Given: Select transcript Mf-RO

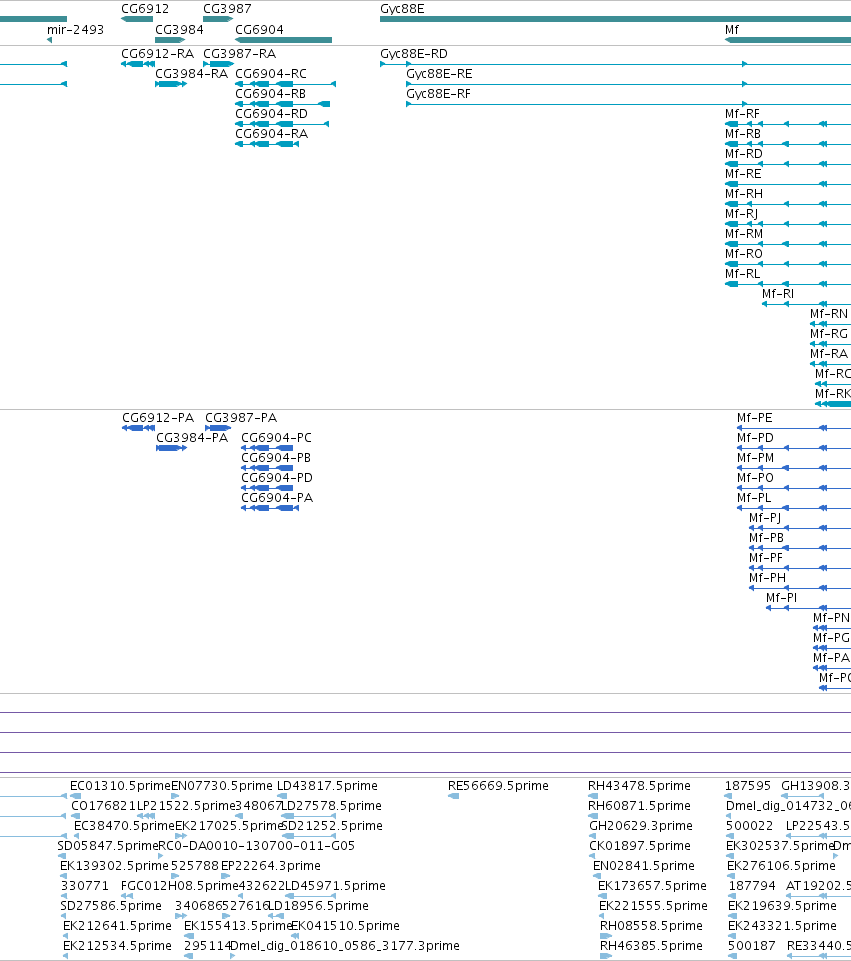Looking at the screenshot, I should pos(744,254).
